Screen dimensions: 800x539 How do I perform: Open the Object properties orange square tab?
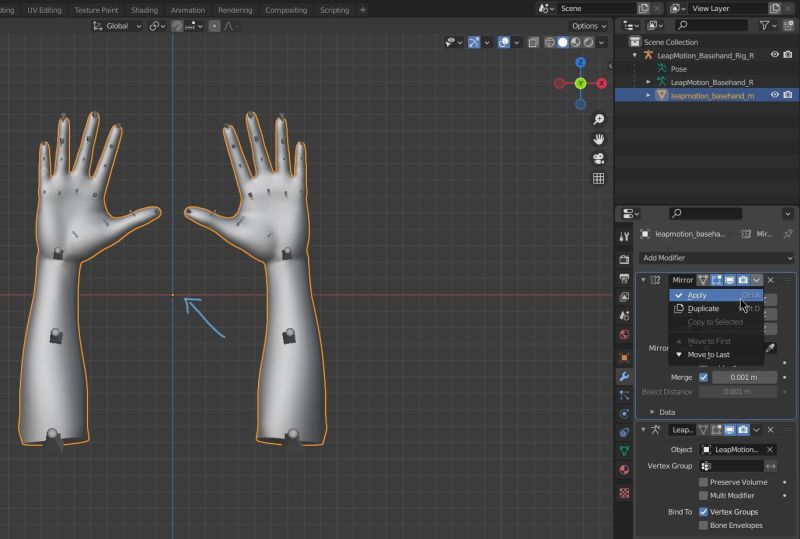pyautogui.click(x=624, y=357)
